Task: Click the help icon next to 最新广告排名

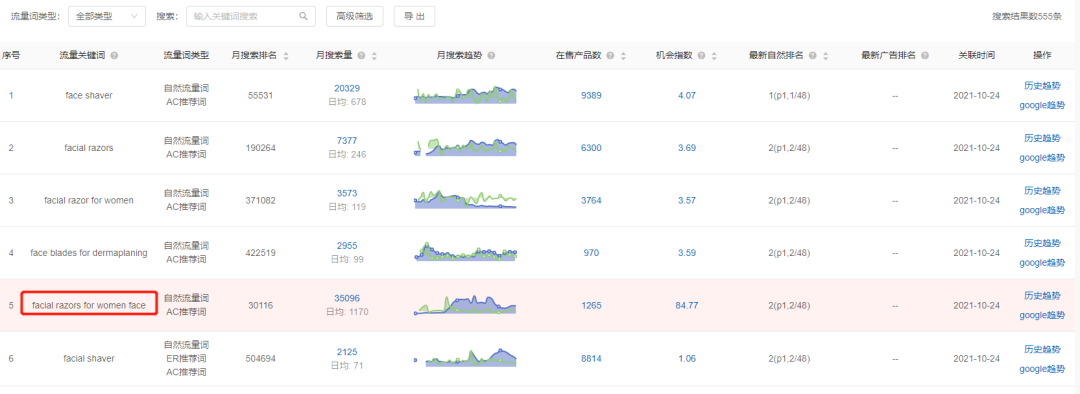Action: point(925,56)
